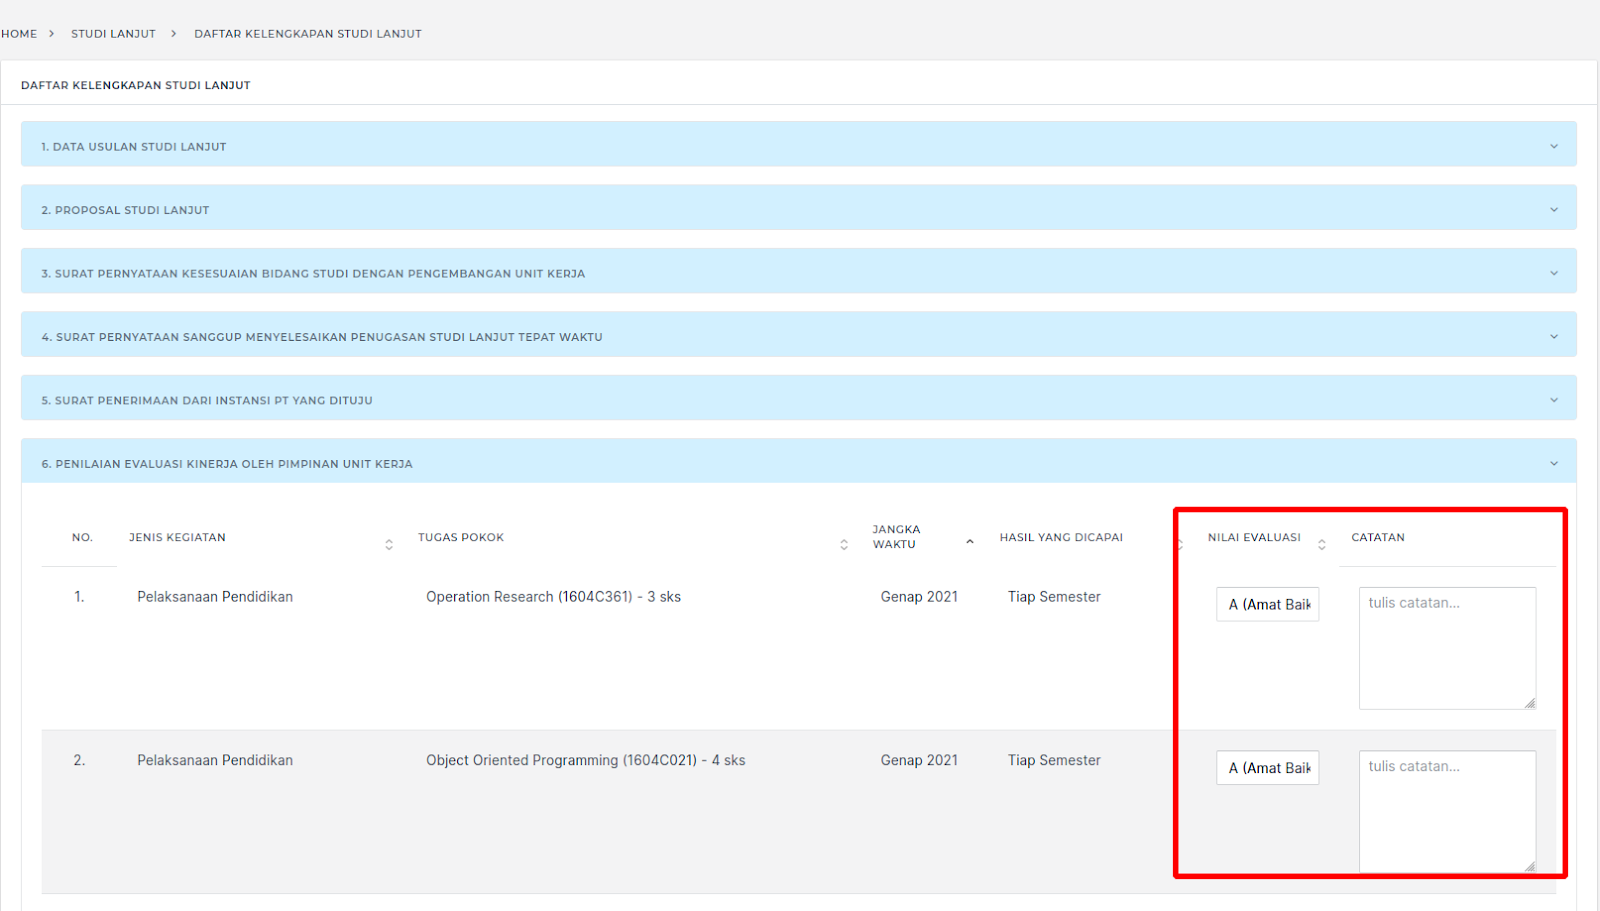Viewport: 1600px width, 911px height.
Task: Sort table by Jenis Kegiatan column icon
Action: 389,544
